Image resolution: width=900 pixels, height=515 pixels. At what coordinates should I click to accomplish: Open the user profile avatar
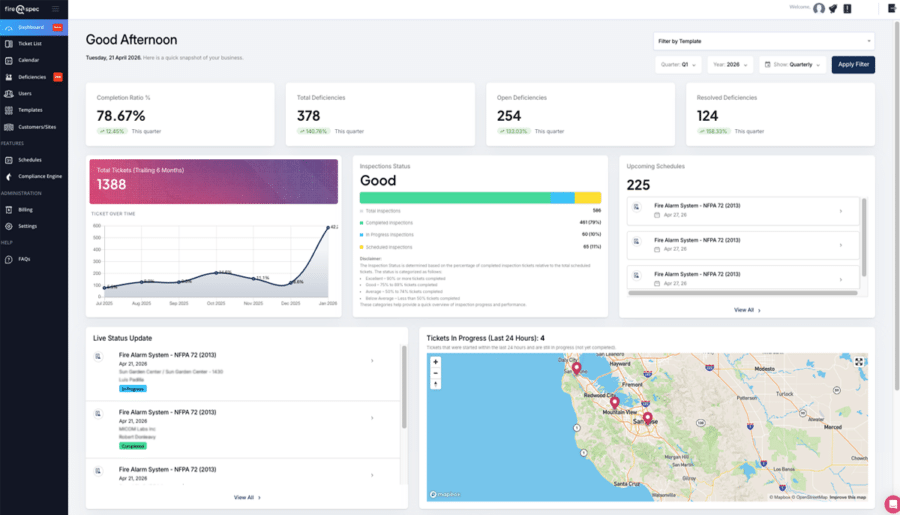819,8
